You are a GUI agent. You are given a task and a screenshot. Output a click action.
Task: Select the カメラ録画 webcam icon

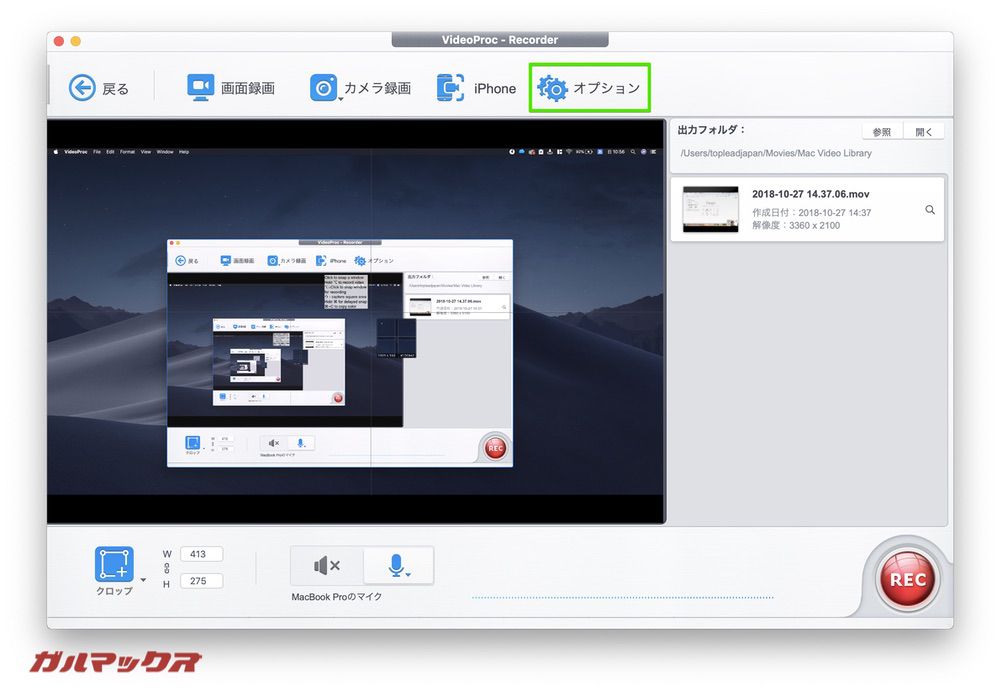click(322, 87)
